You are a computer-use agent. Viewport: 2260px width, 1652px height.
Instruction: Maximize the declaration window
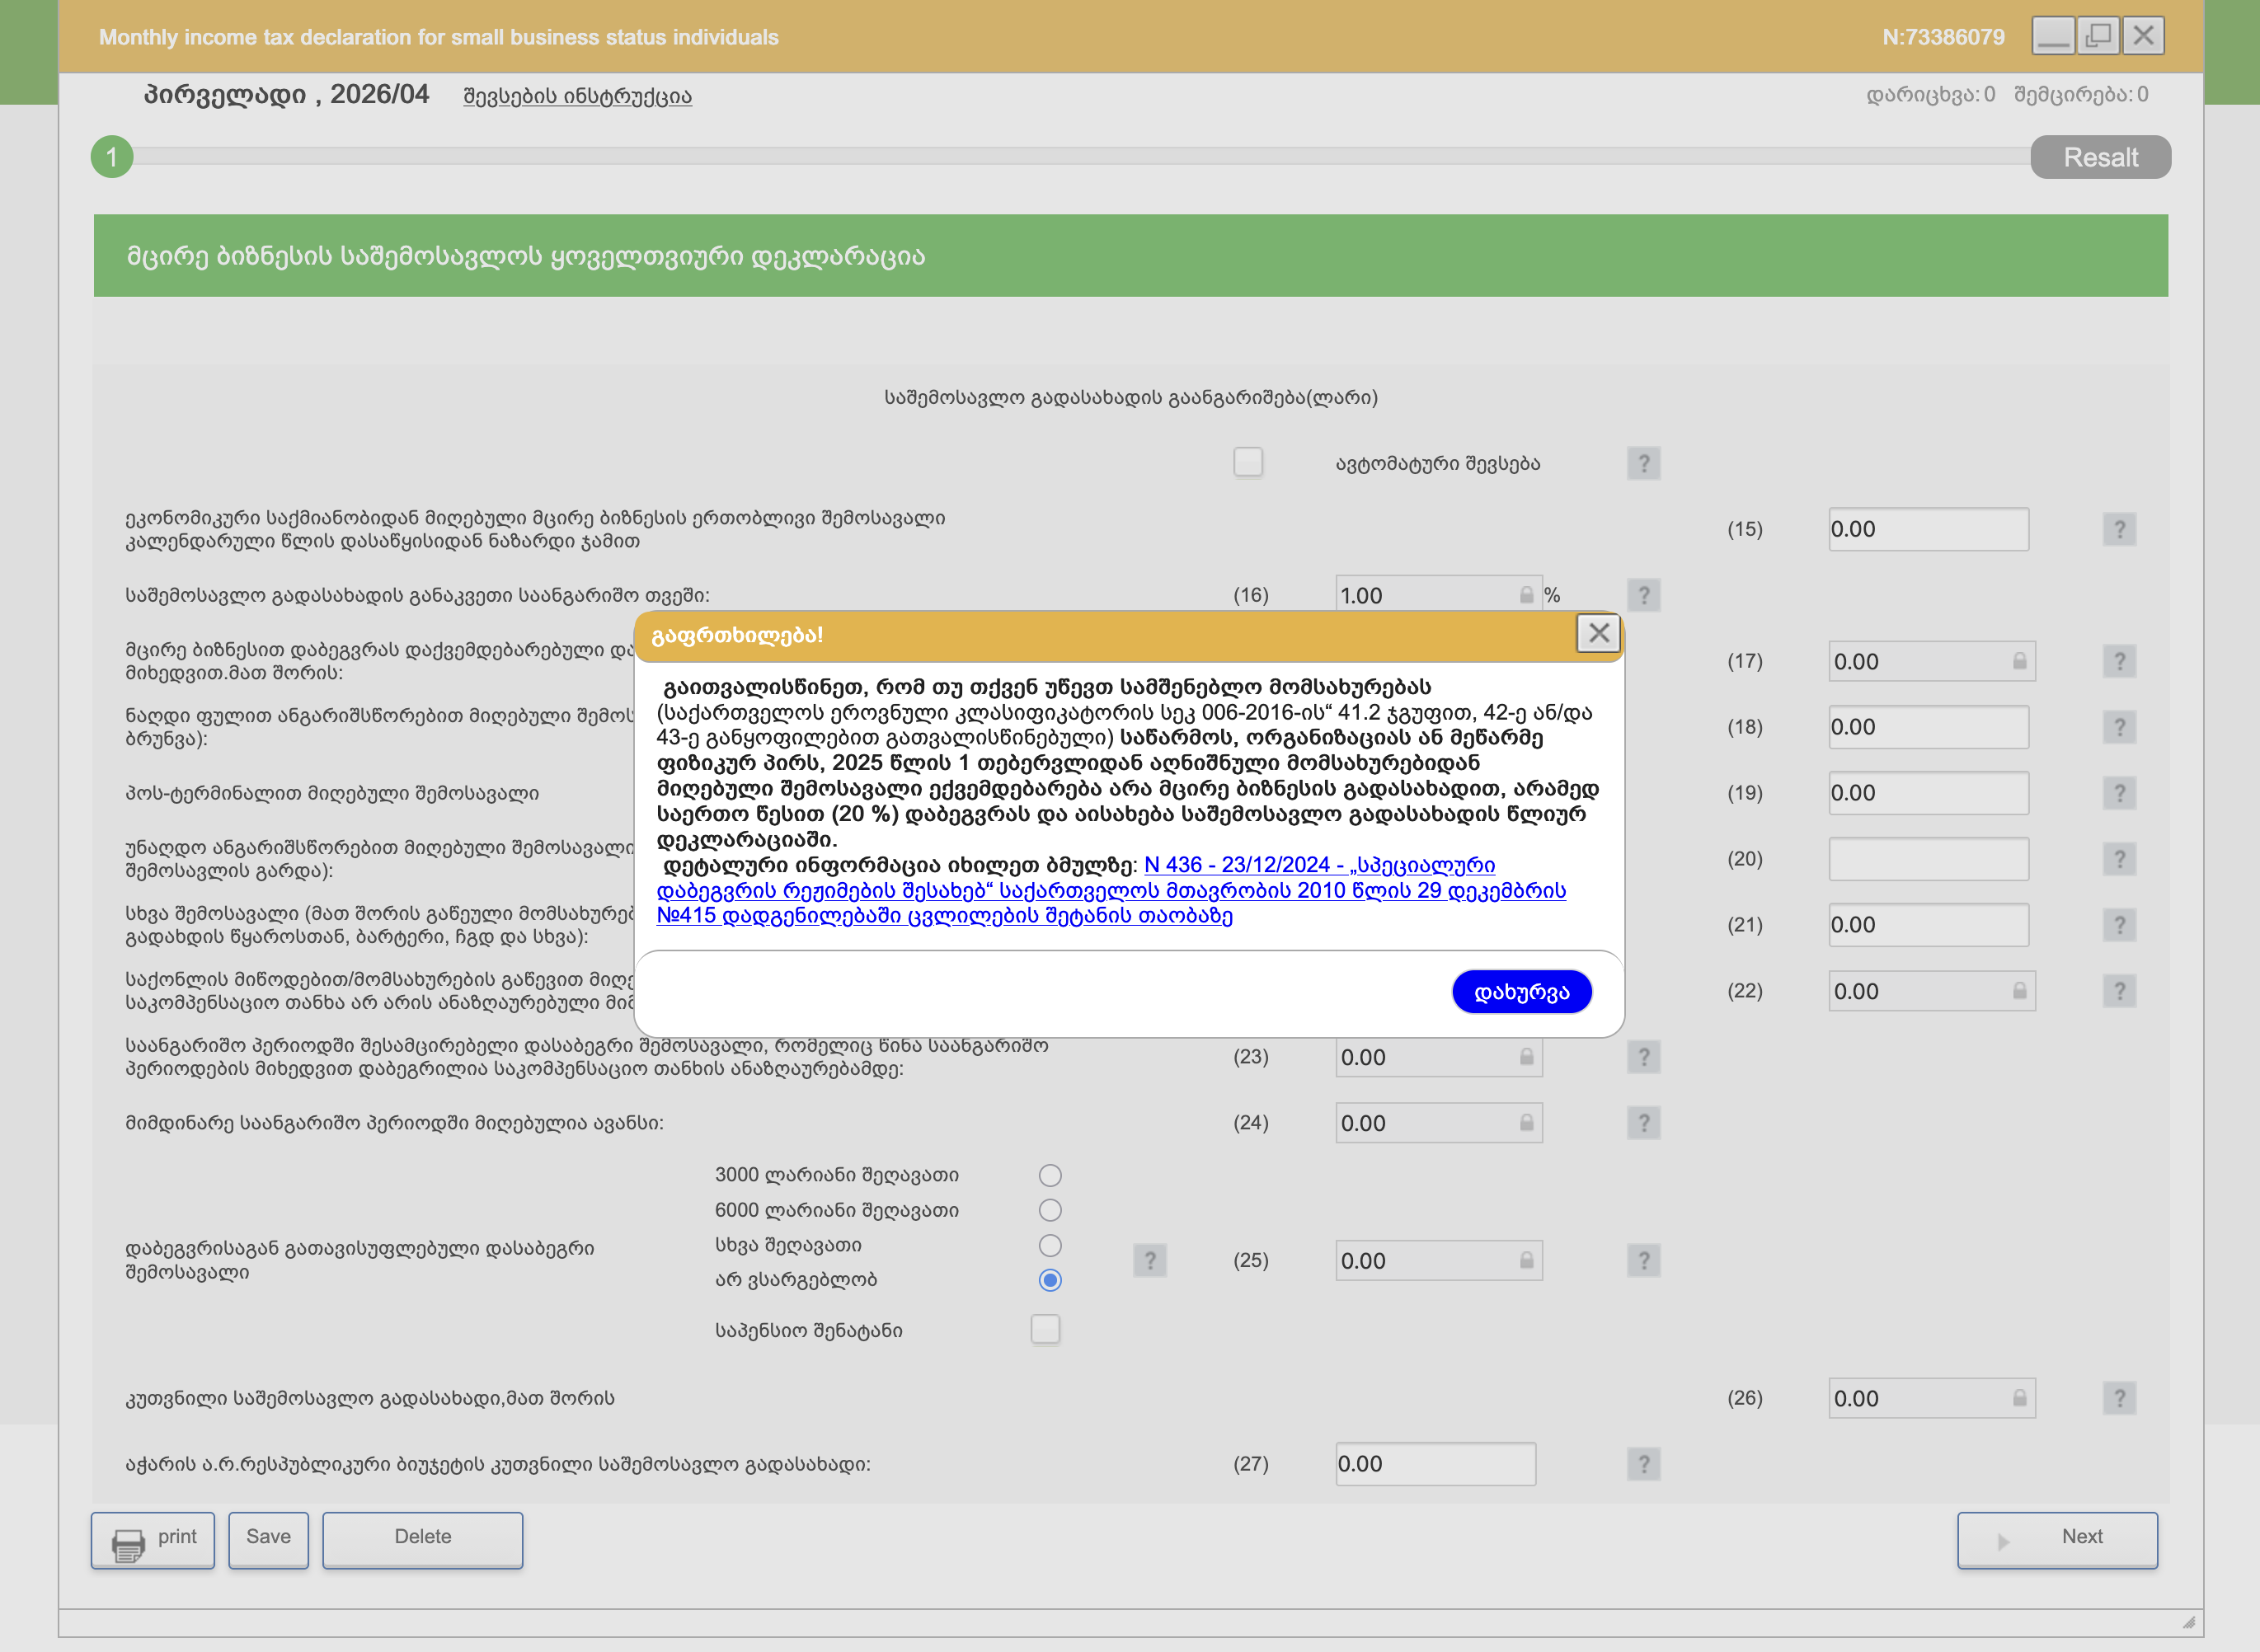2098,36
